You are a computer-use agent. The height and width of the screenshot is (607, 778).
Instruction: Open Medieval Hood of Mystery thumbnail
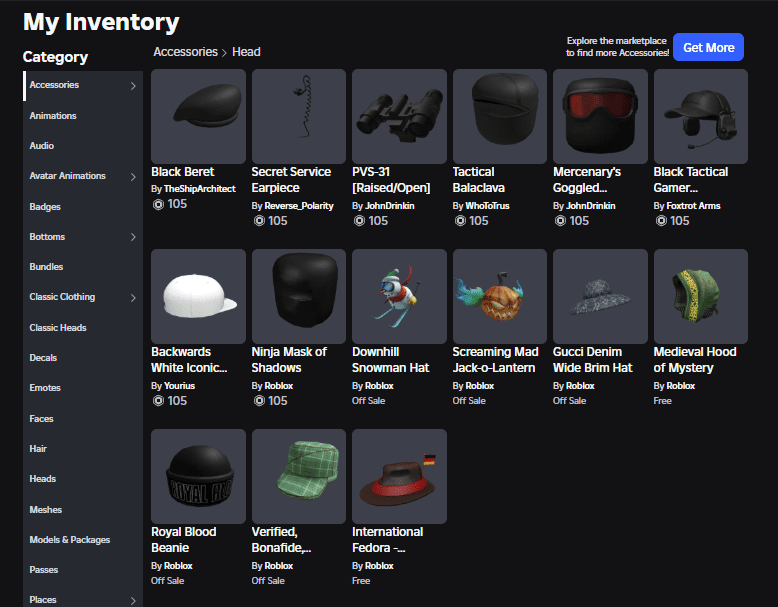pyautogui.click(x=701, y=296)
